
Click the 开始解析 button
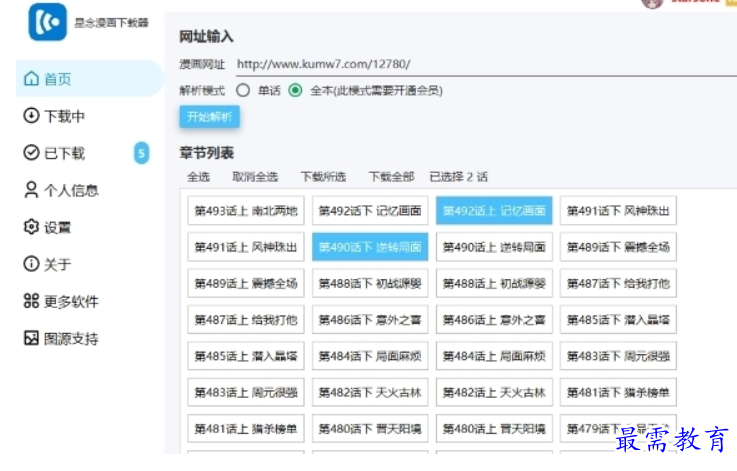click(x=210, y=117)
